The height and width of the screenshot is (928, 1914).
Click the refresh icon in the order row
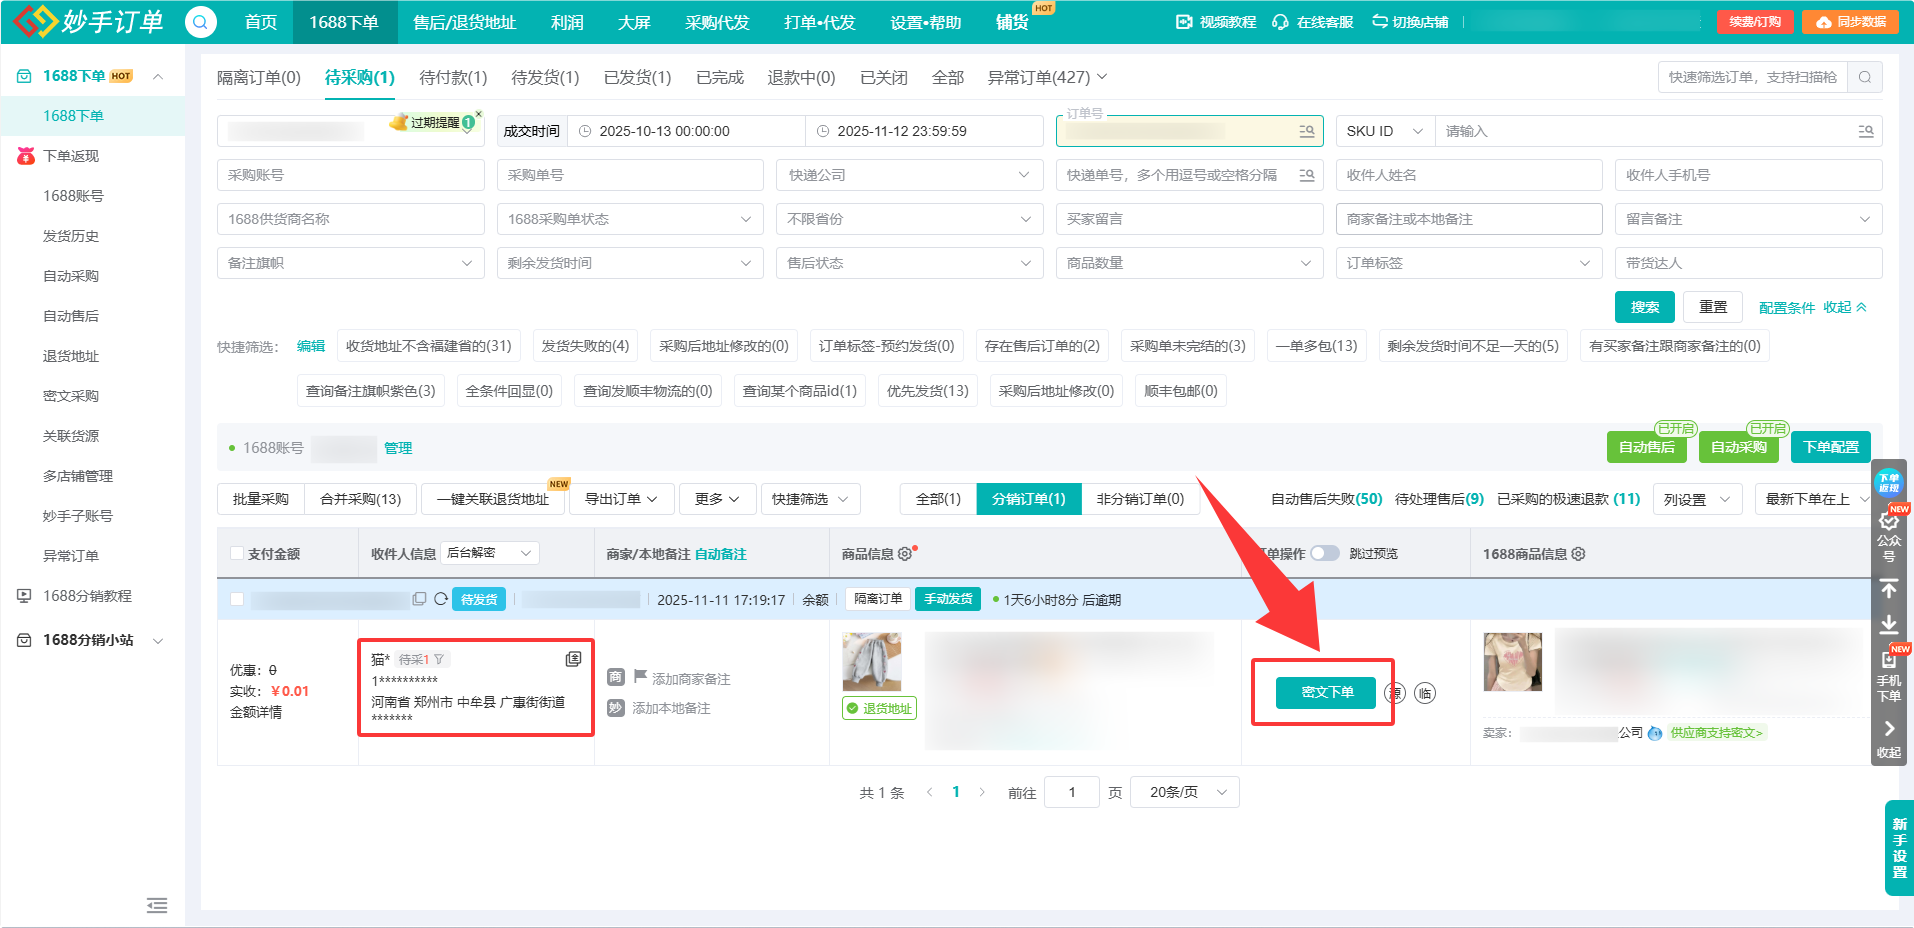[x=440, y=599]
